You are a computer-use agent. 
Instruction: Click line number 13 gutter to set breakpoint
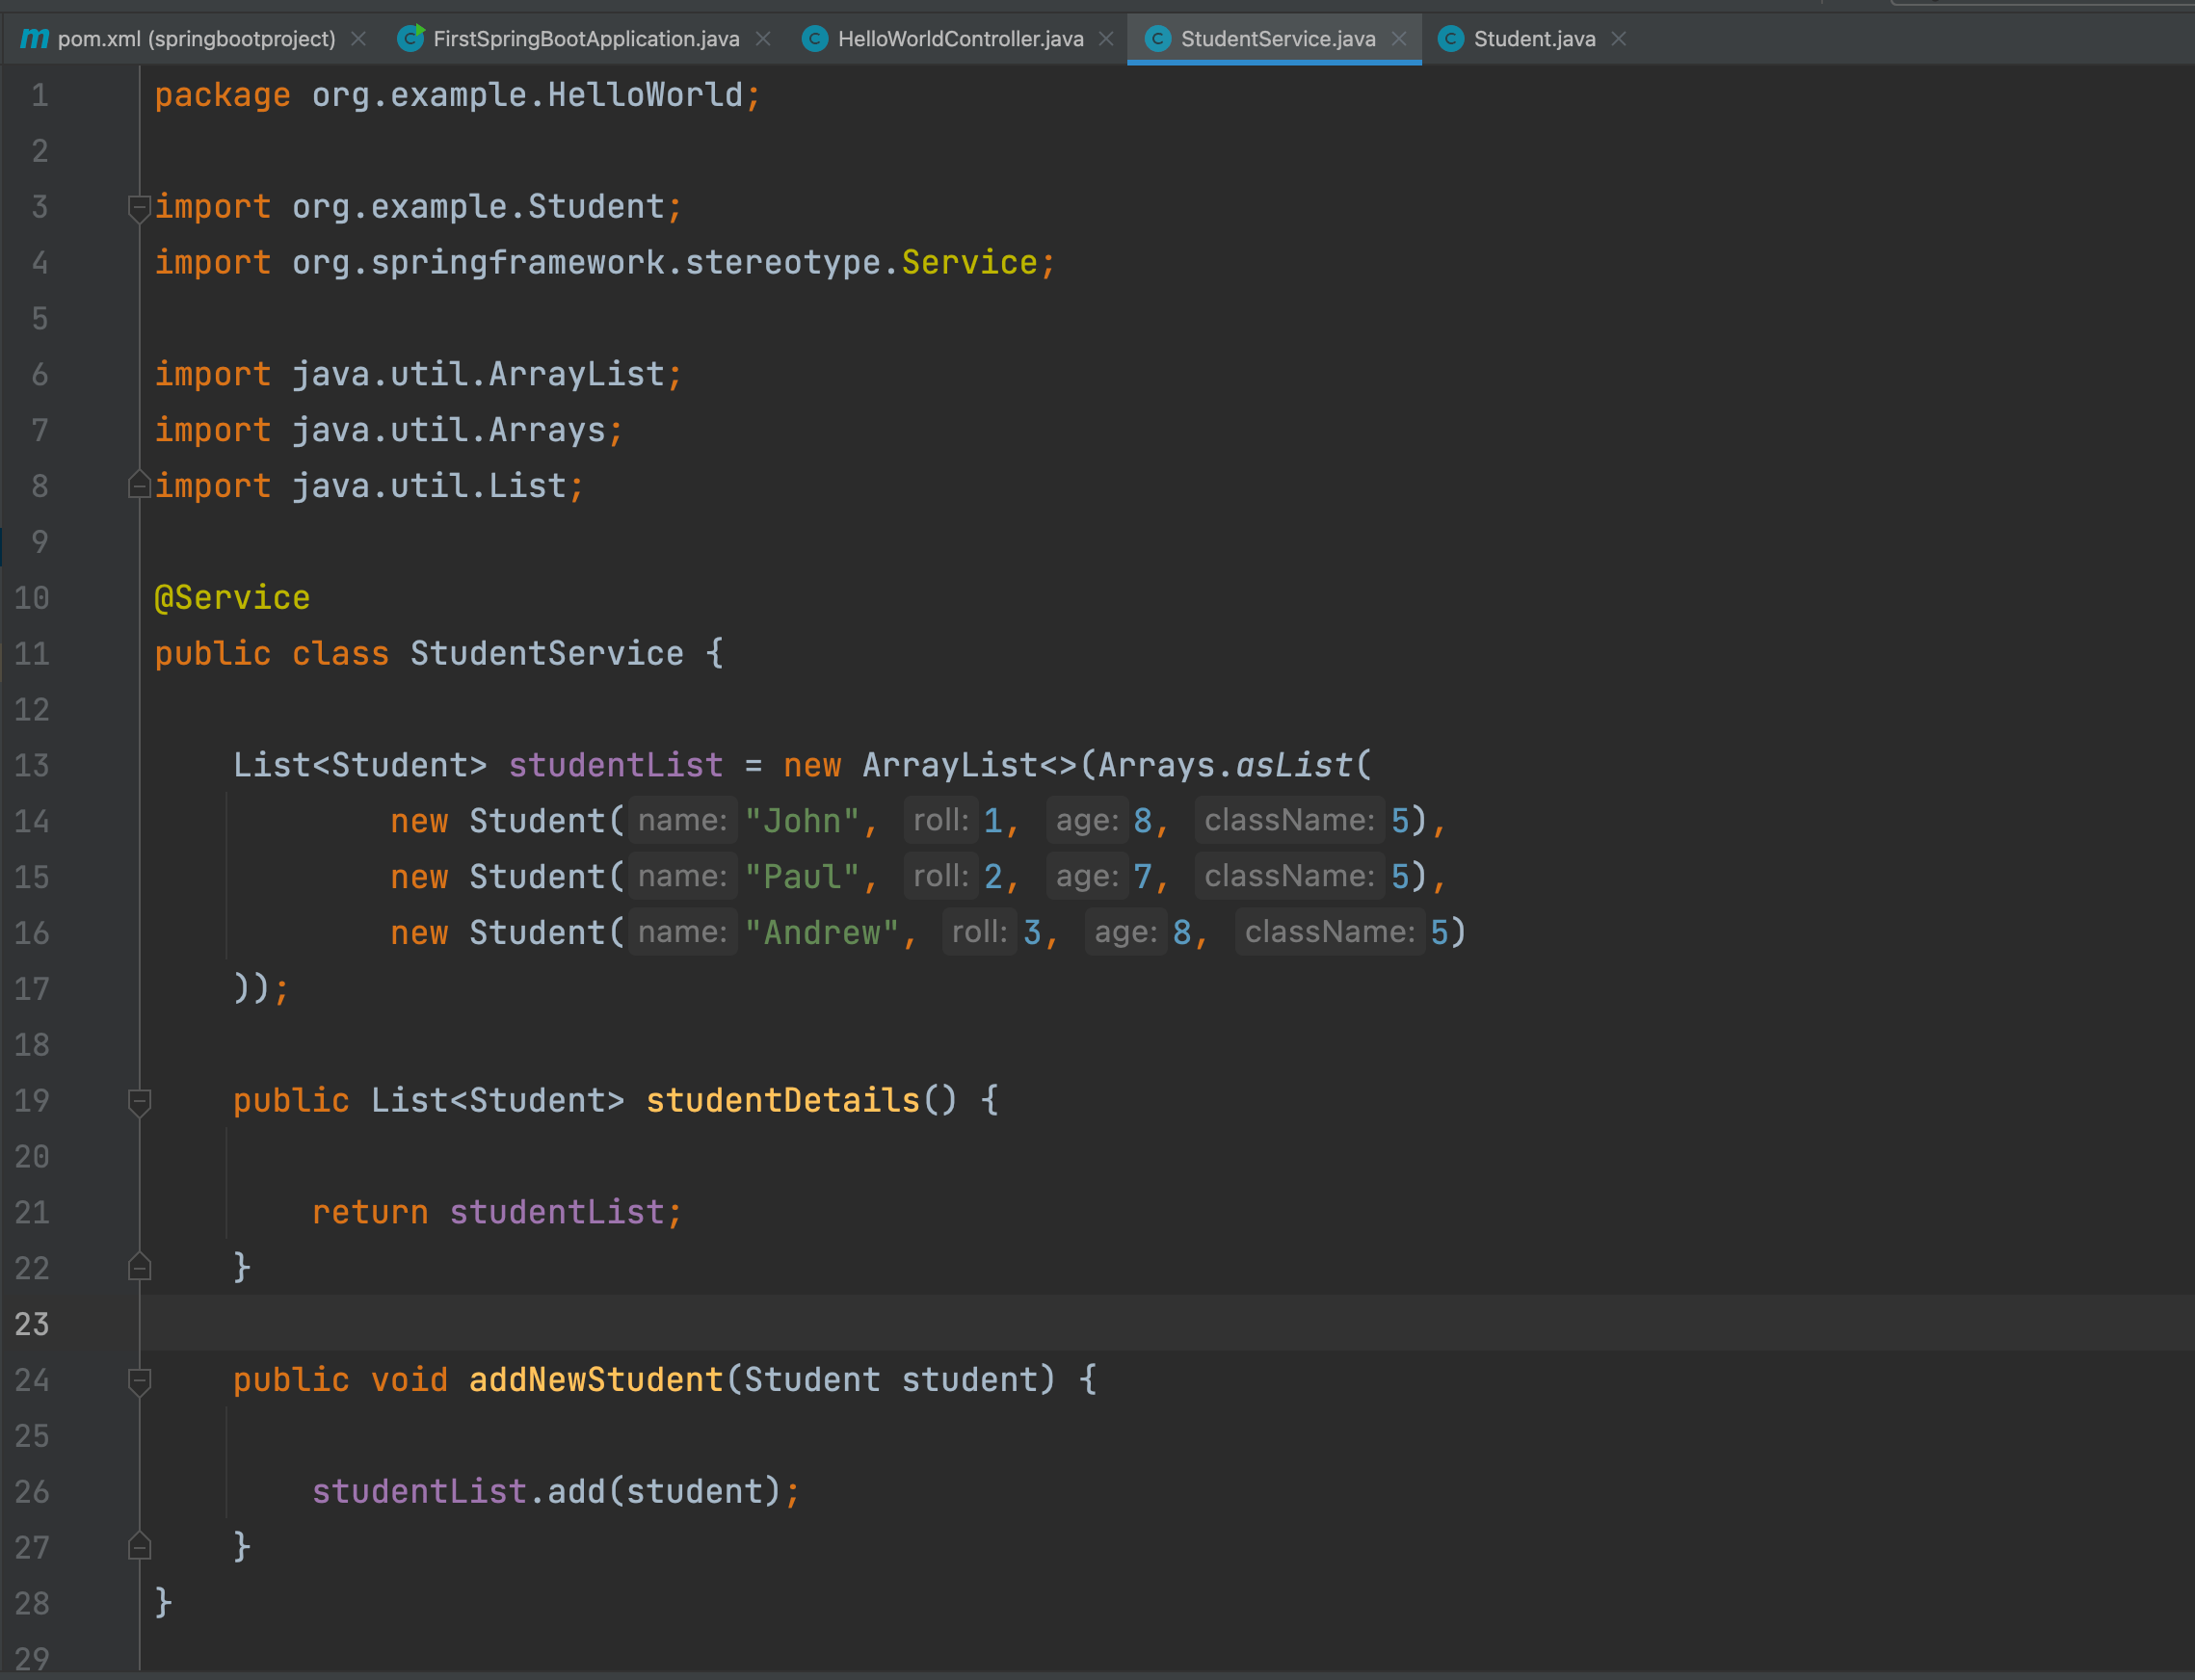click(31, 765)
